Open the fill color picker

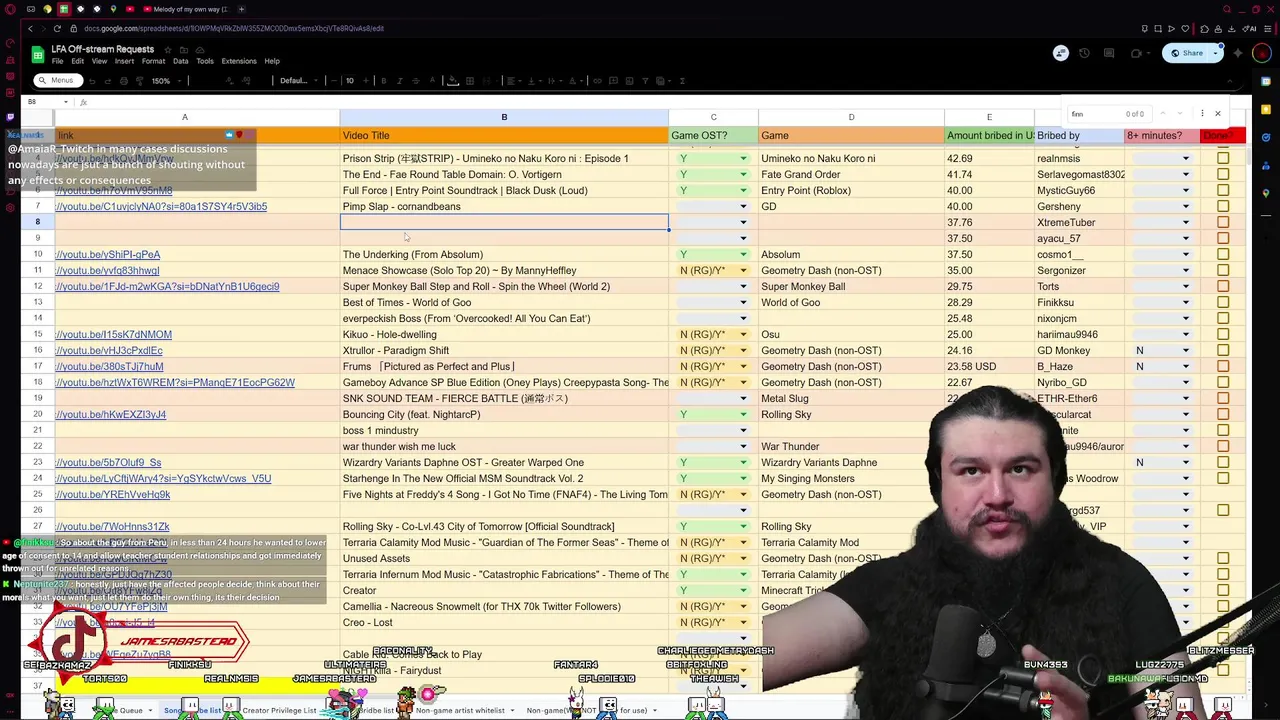point(453,80)
